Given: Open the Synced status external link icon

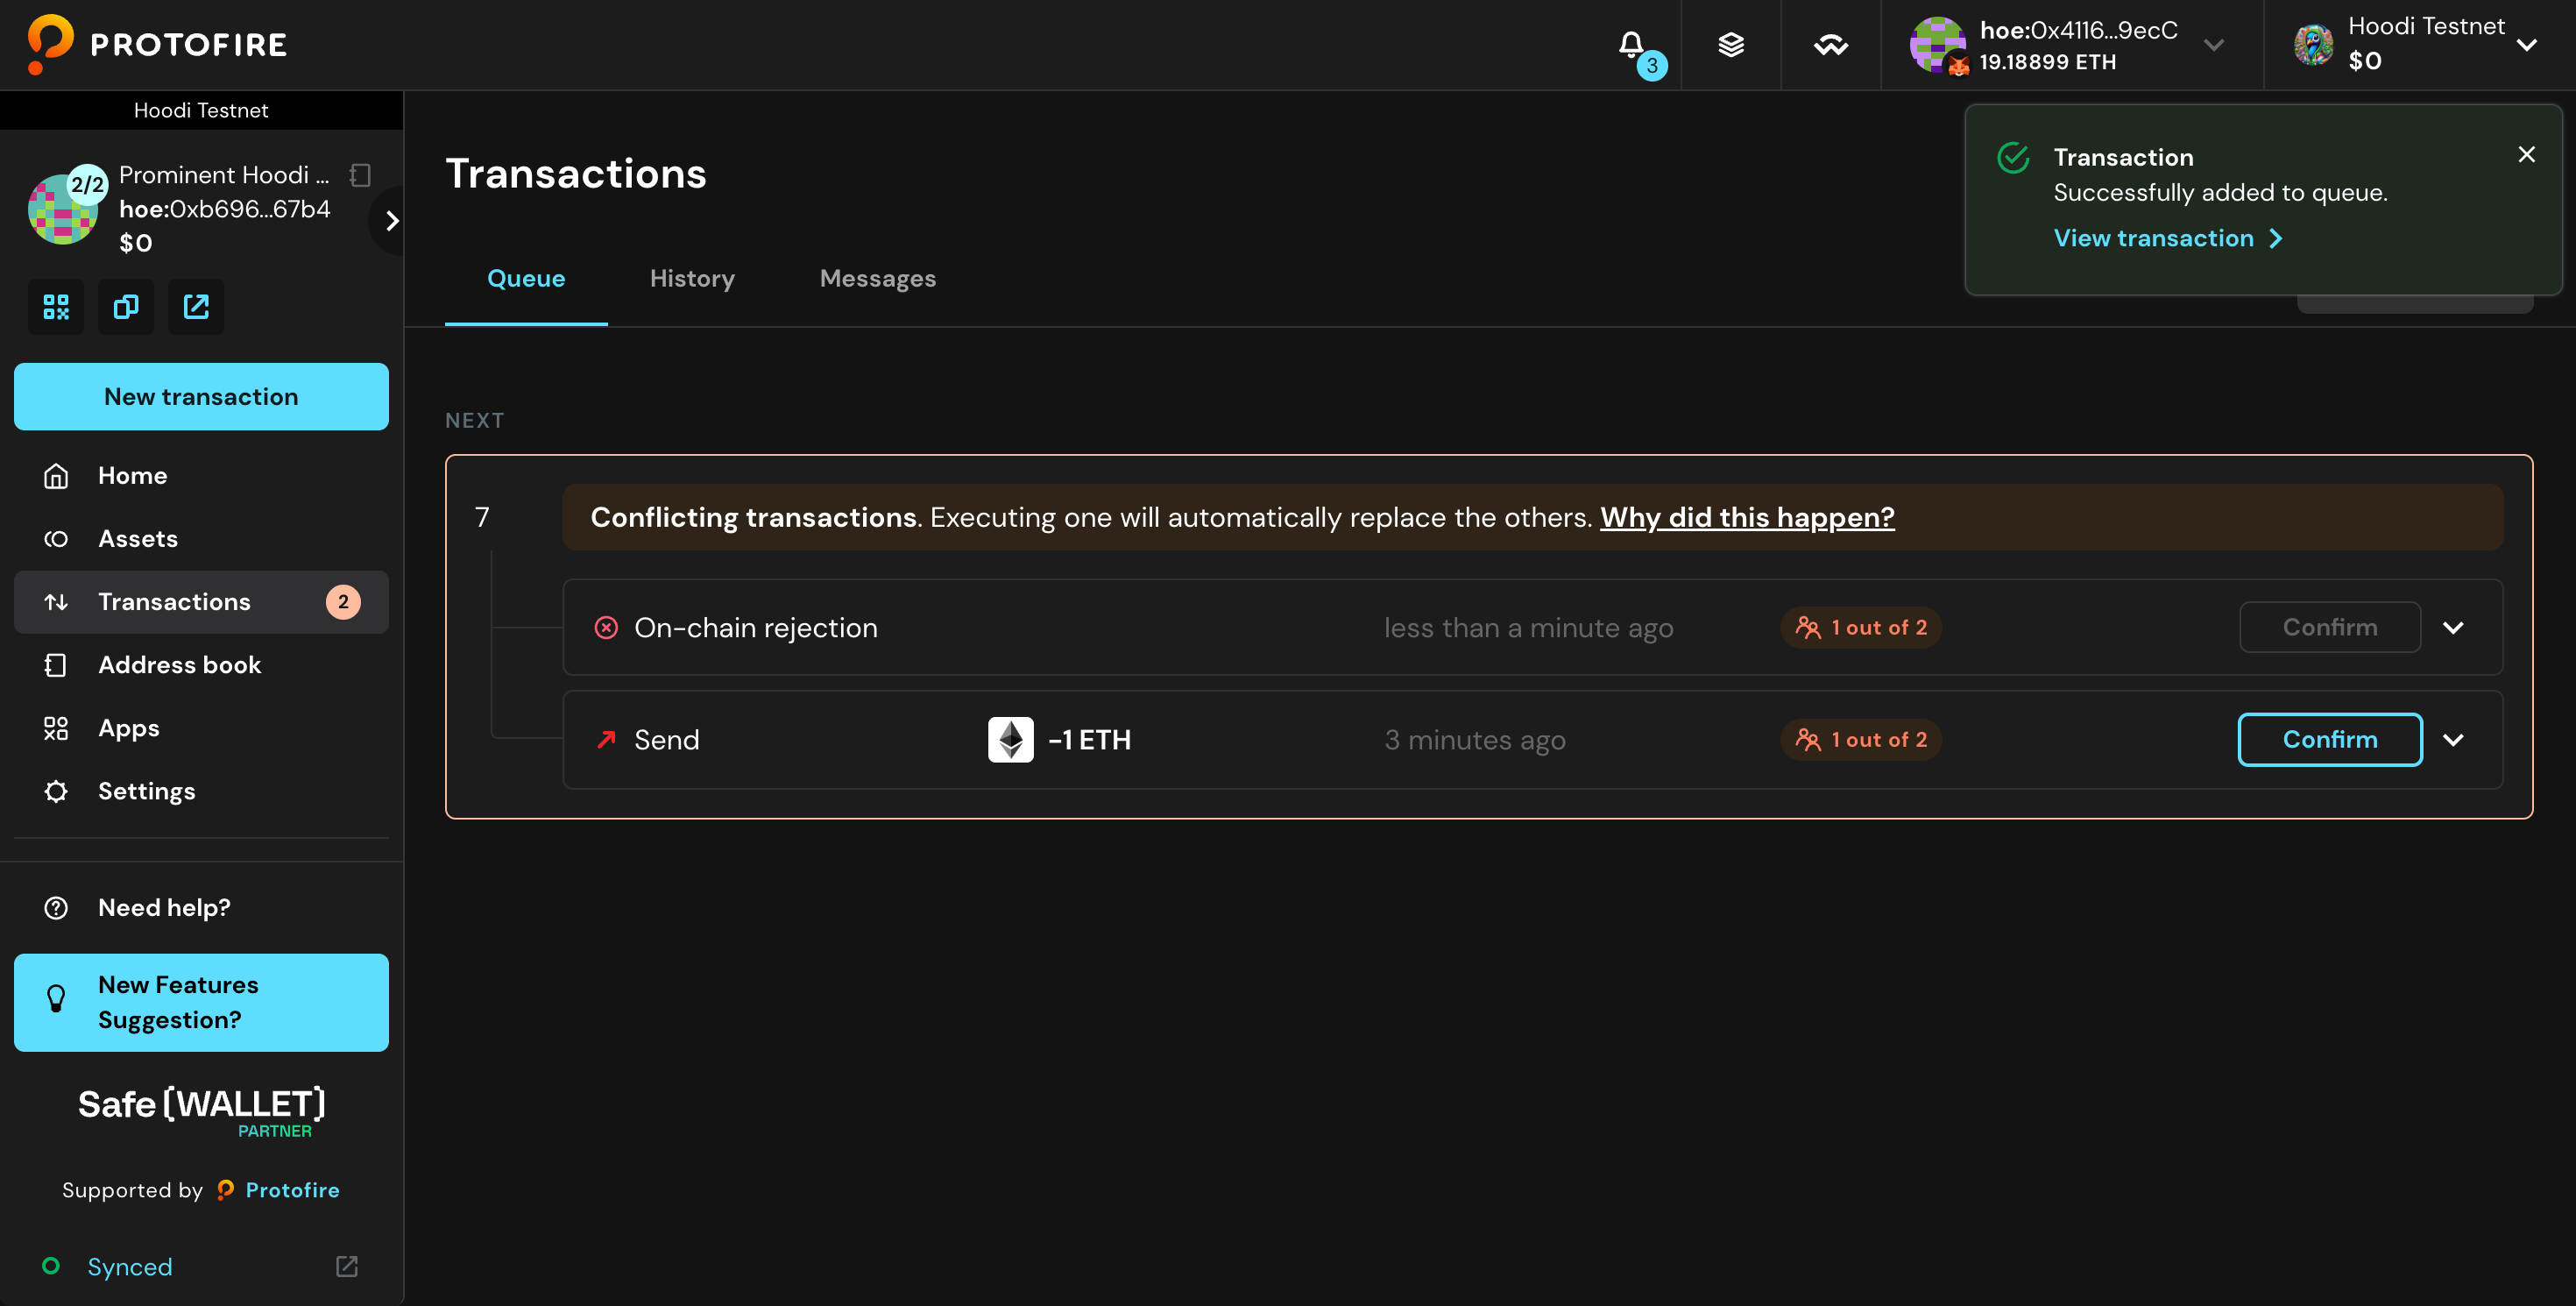Looking at the screenshot, I should click(347, 1266).
